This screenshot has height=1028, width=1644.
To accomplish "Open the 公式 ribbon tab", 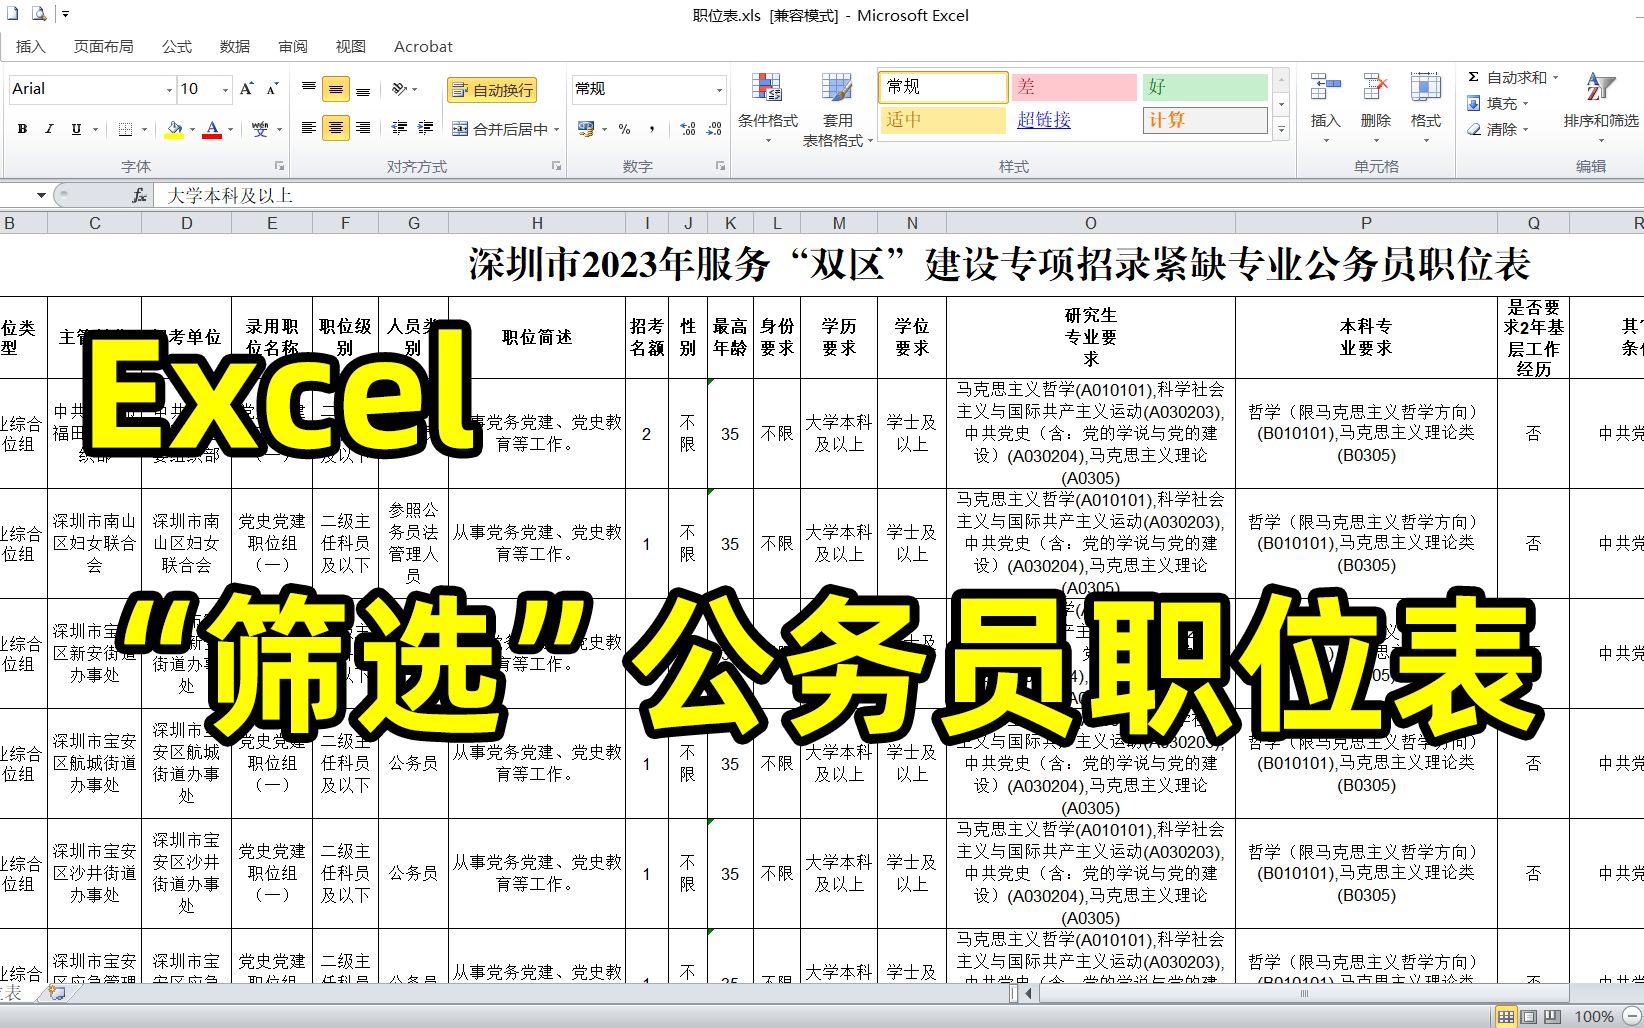I will [x=176, y=46].
